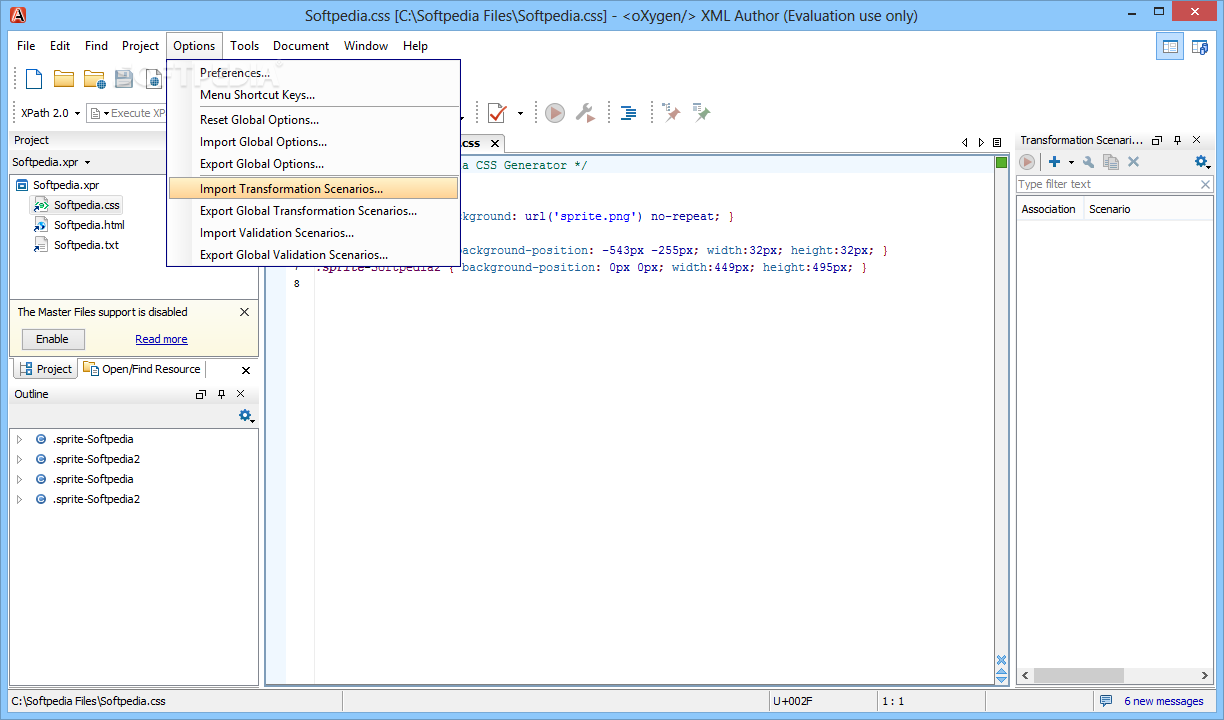Screen dimensions: 1224x720
Task: Click the Validate red checkmark icon
Action: pos(497,113)
